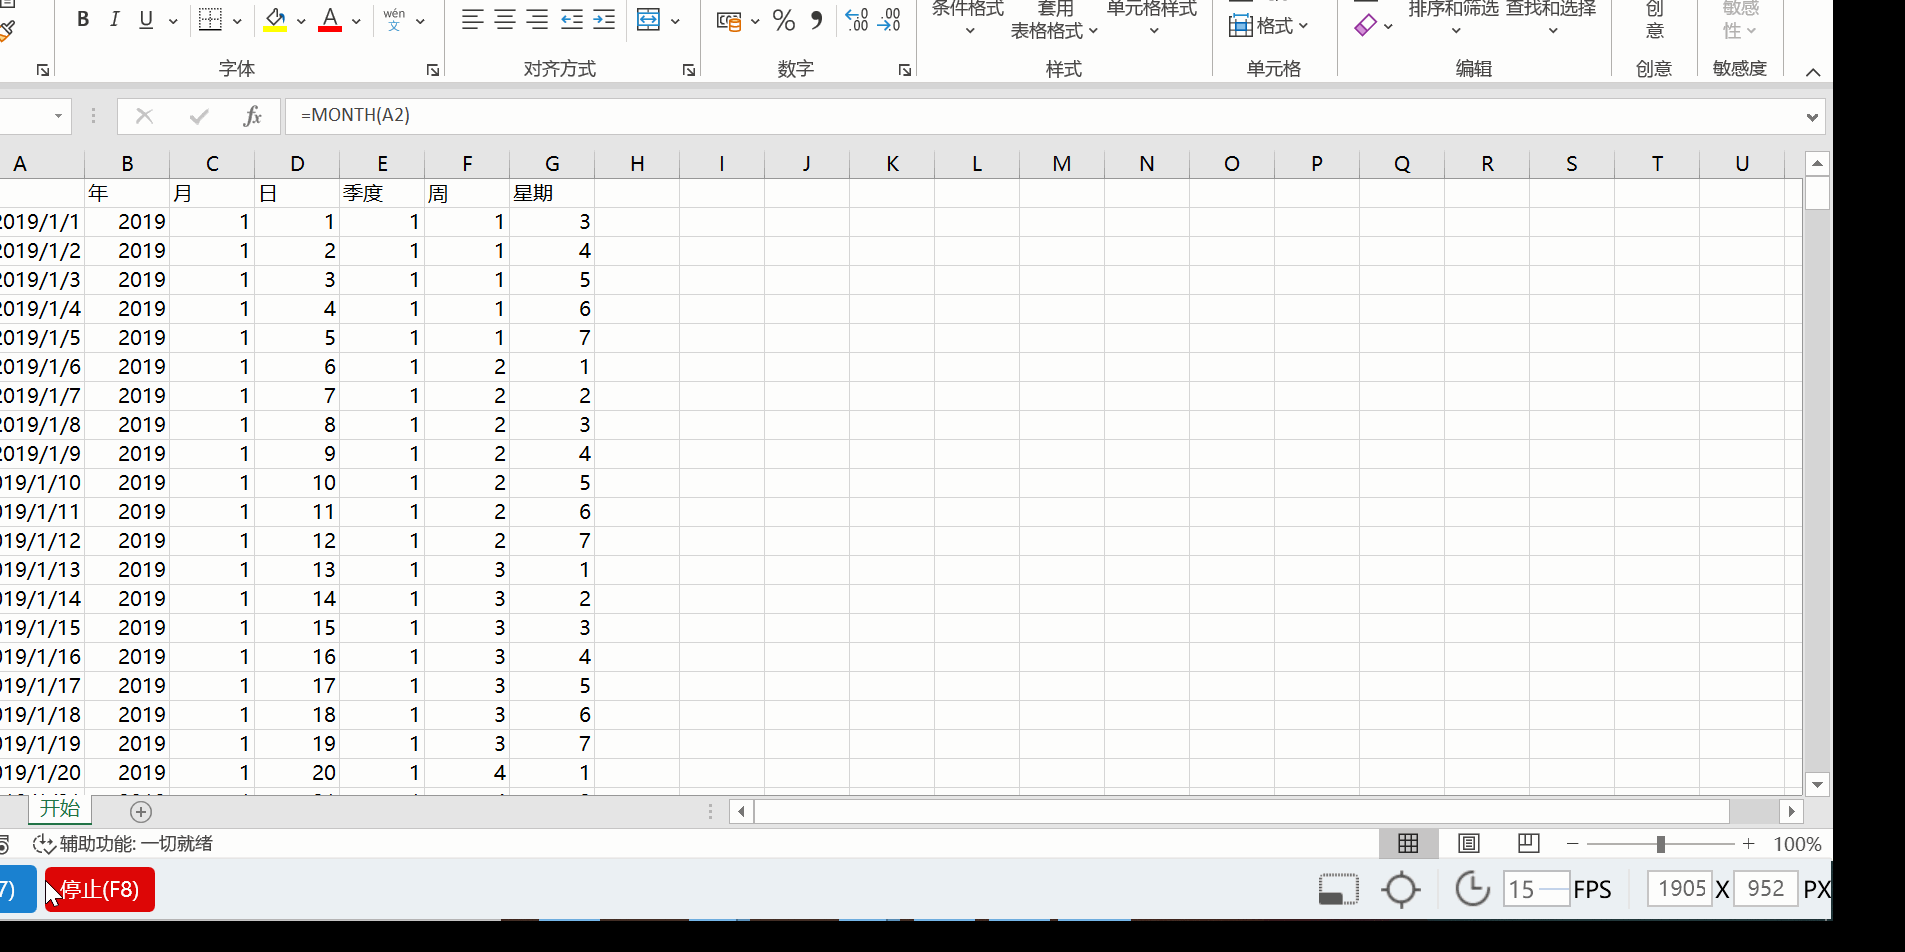Collapse the ribbon

click(1813, 71)
